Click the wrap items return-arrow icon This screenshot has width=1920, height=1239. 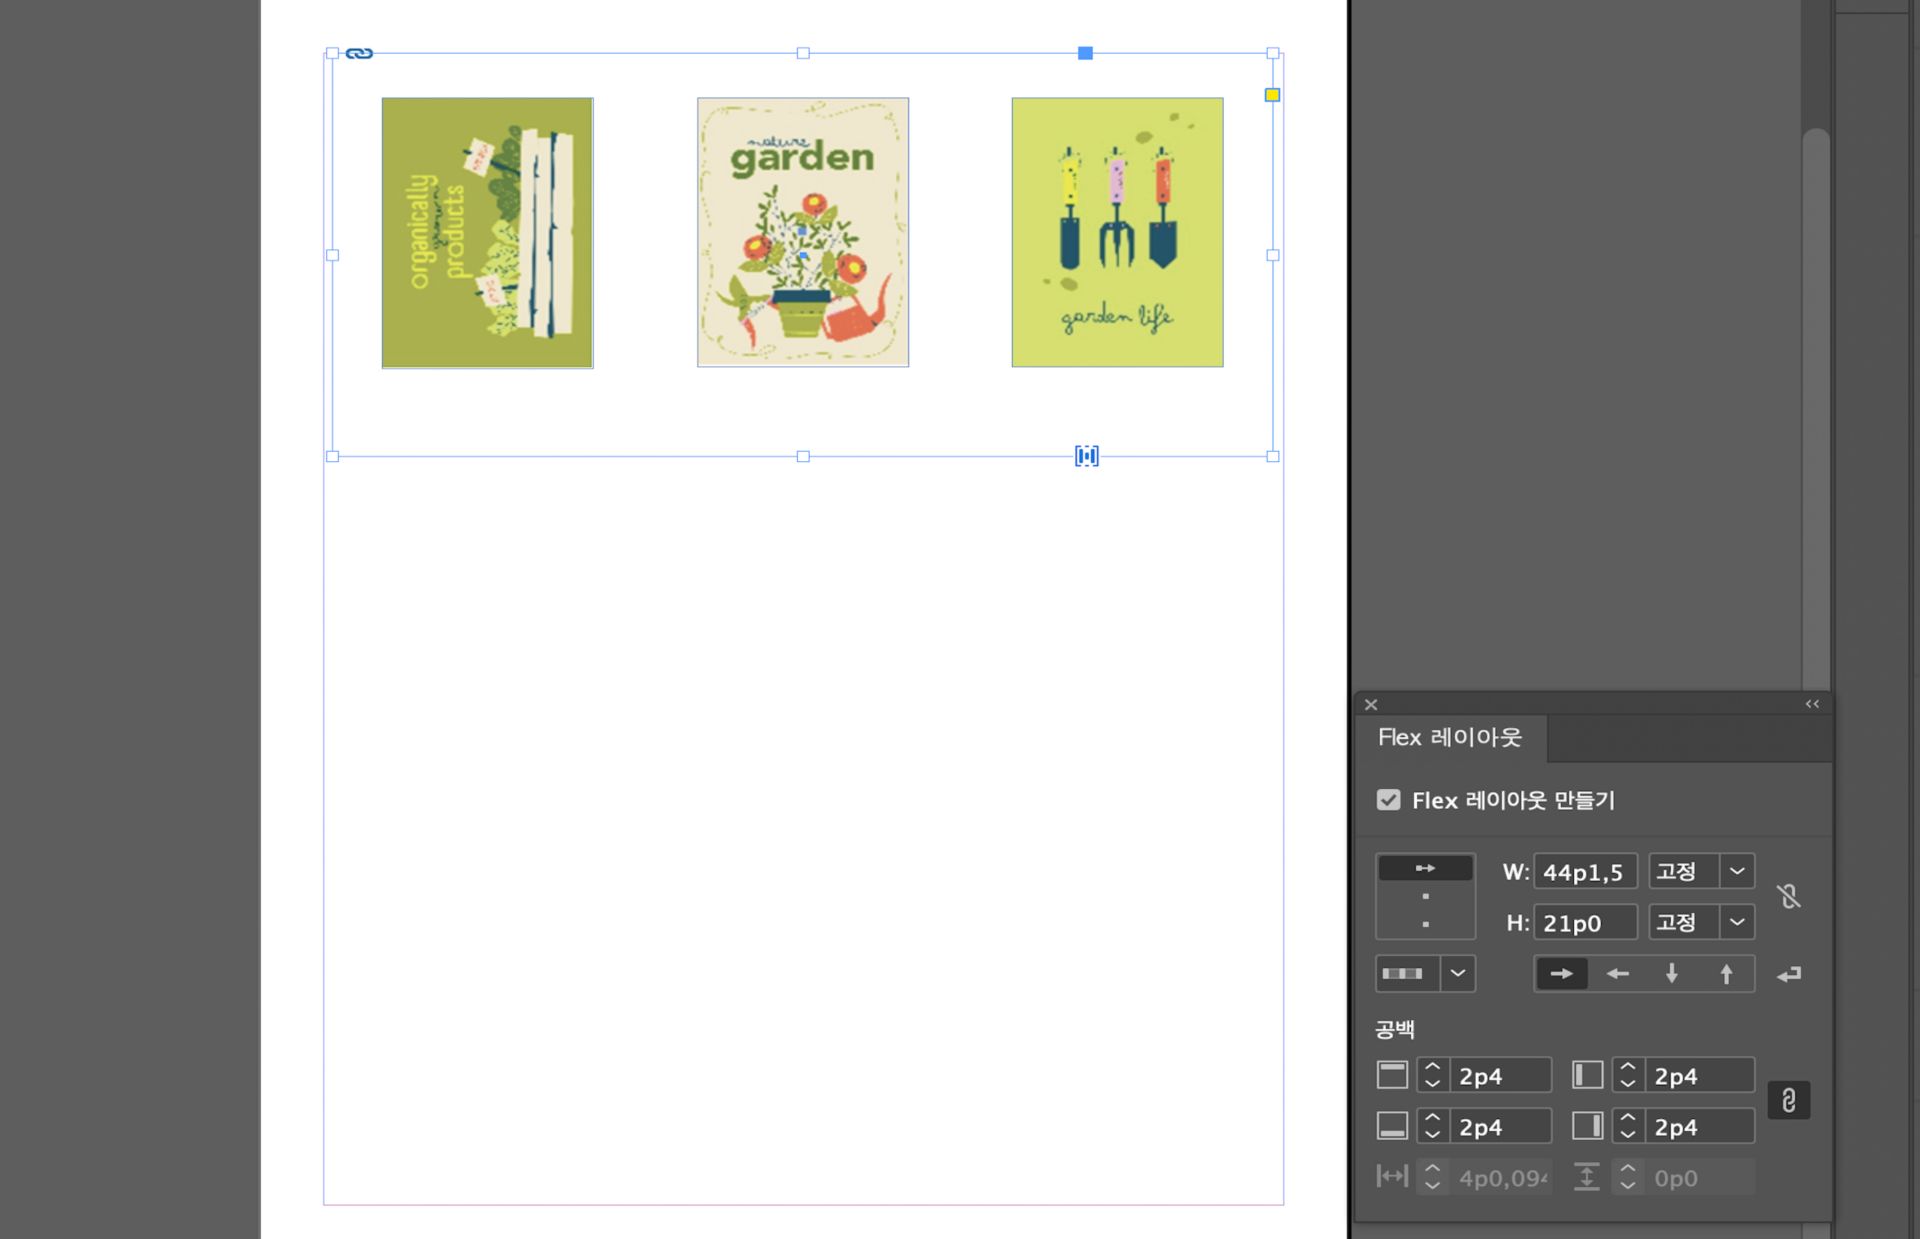pyautogui.click(x=1789, y=974)
